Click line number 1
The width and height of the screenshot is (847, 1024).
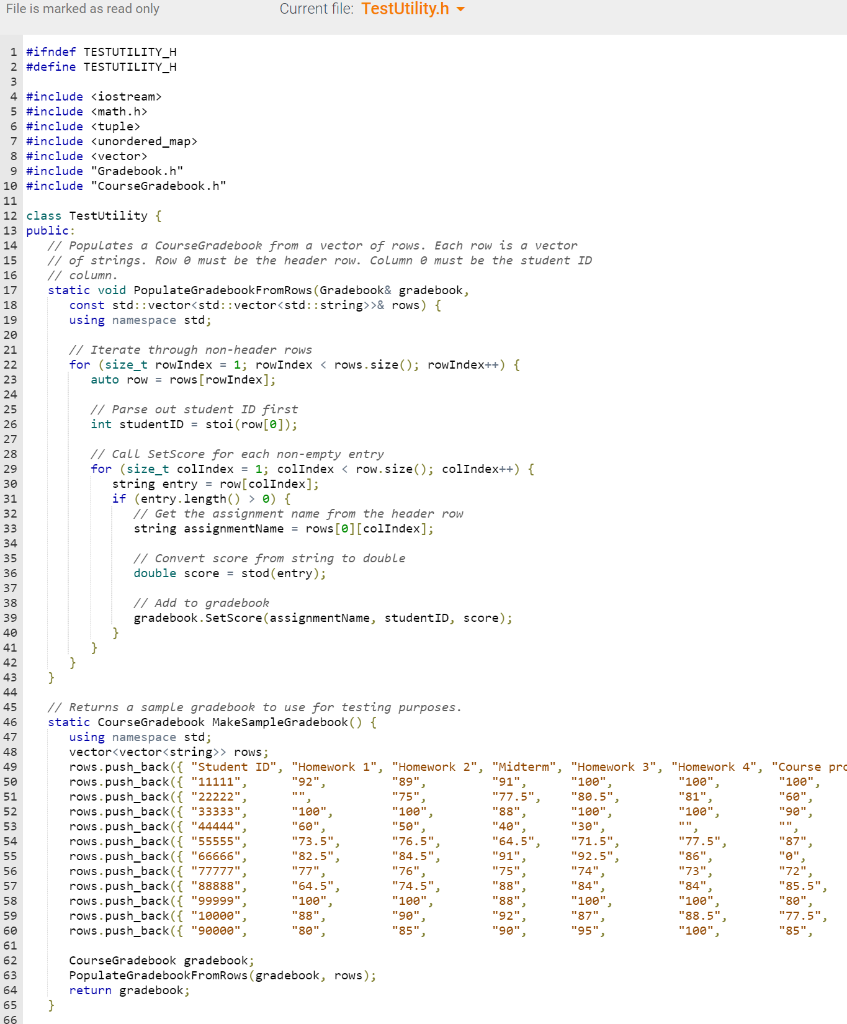(12, 51)
